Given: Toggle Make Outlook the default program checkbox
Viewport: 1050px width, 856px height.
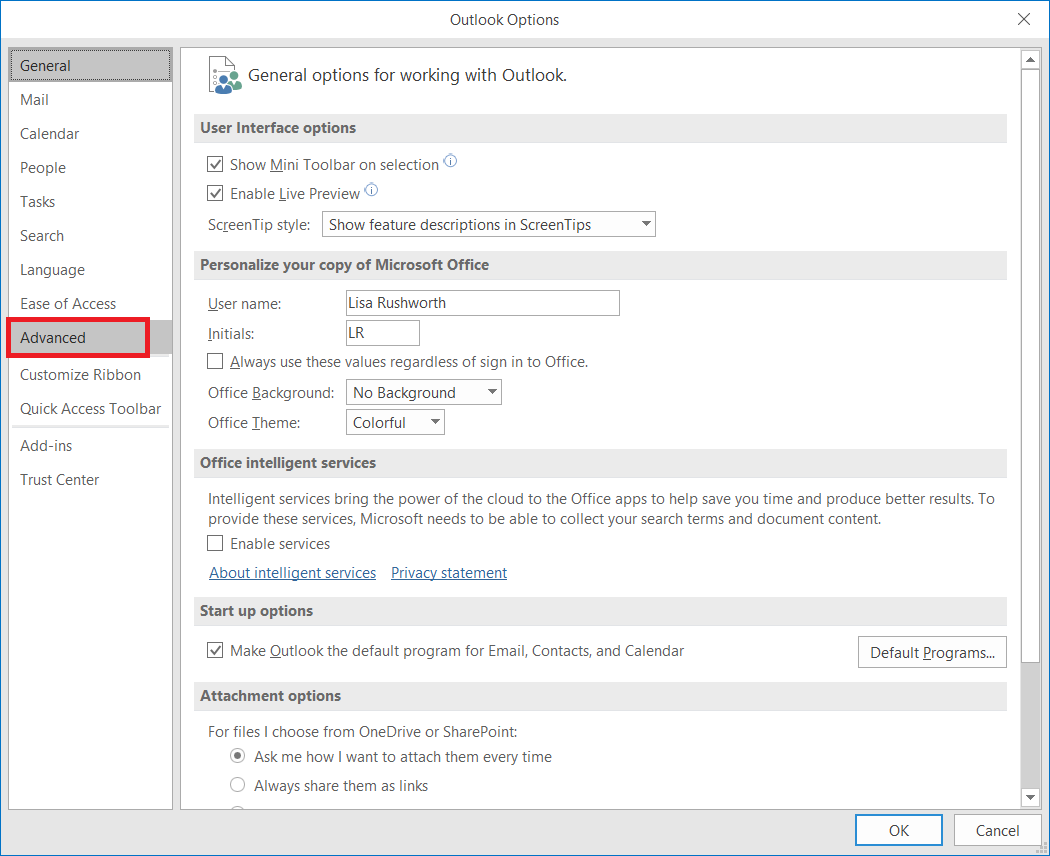Looking at the screenshot, I should click(215, 650).
